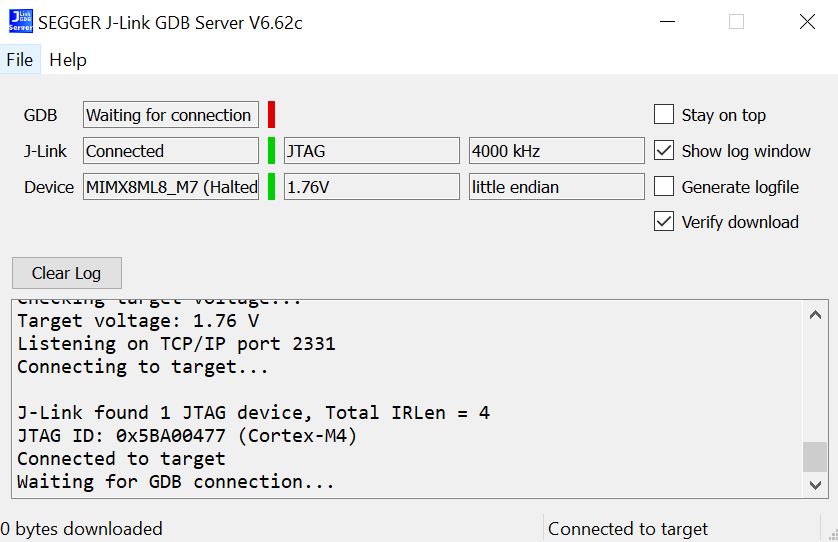The width and height of the screenshot is (838, 542).
Task: Click the J-Link Connected status field
Action: [x=170, y=151]
